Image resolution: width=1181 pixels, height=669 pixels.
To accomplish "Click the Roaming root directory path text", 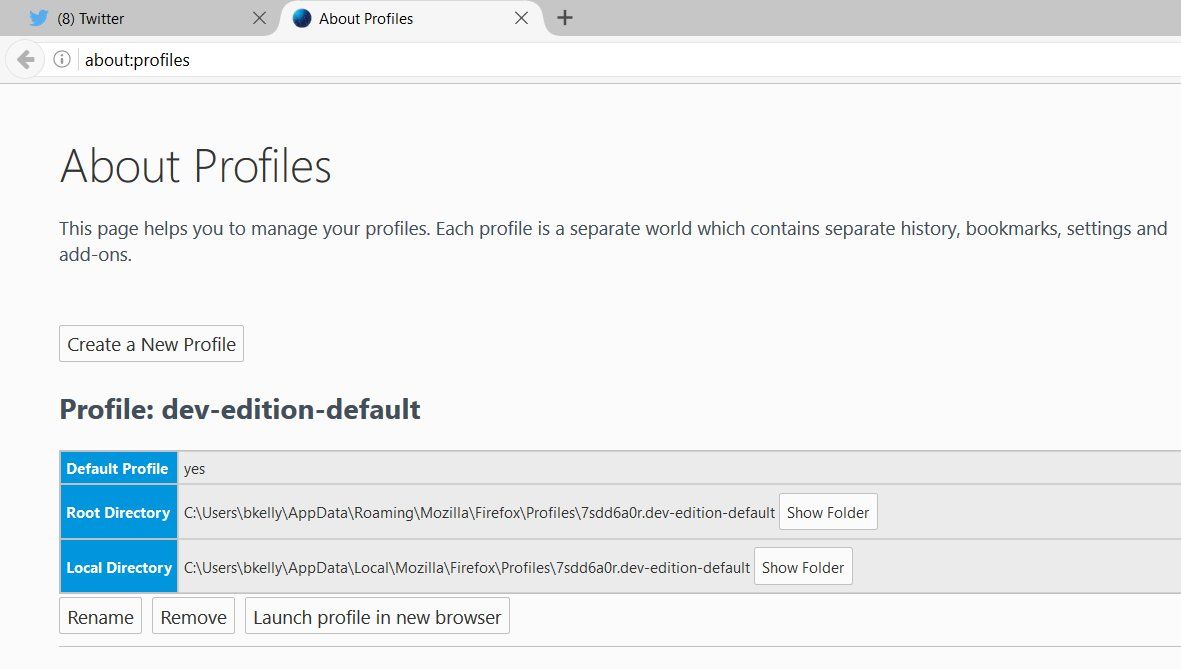I will tap(479, 512).
